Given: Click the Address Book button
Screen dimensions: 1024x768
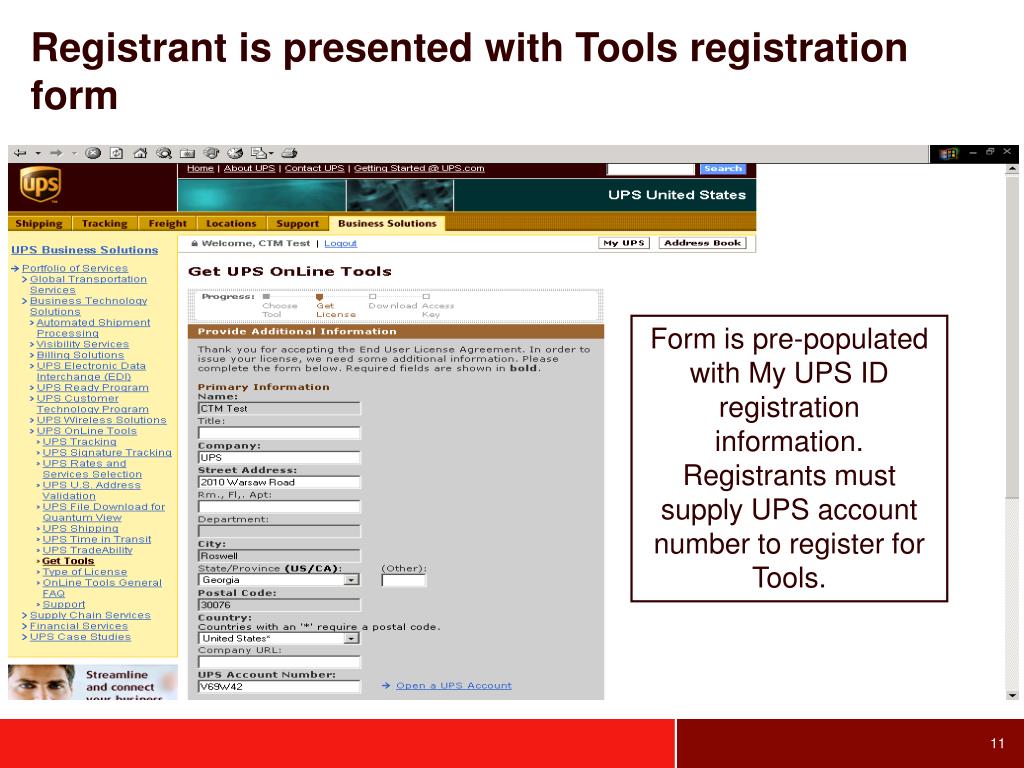Looking at the screenshot, I should pyautogui.click(x=702, y=243).
